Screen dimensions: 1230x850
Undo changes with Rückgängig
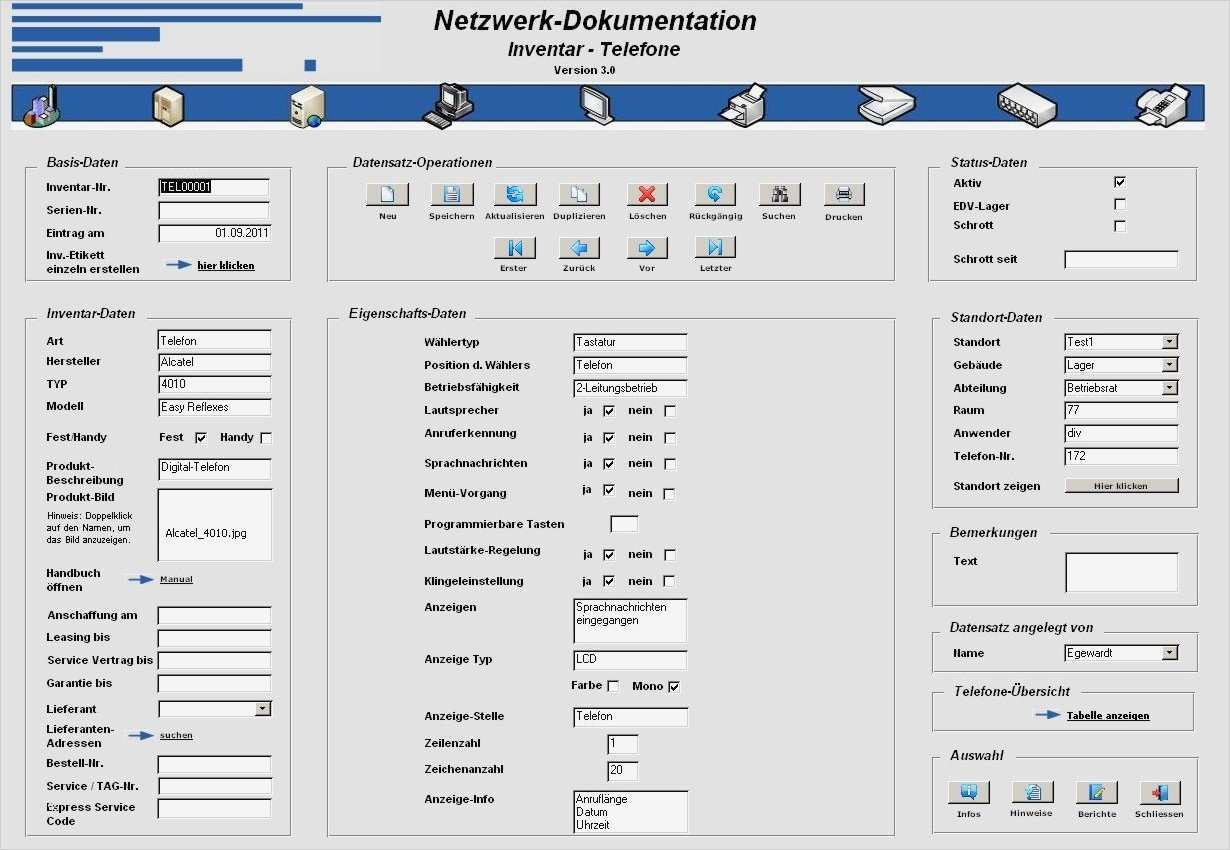tap(715, 194)
